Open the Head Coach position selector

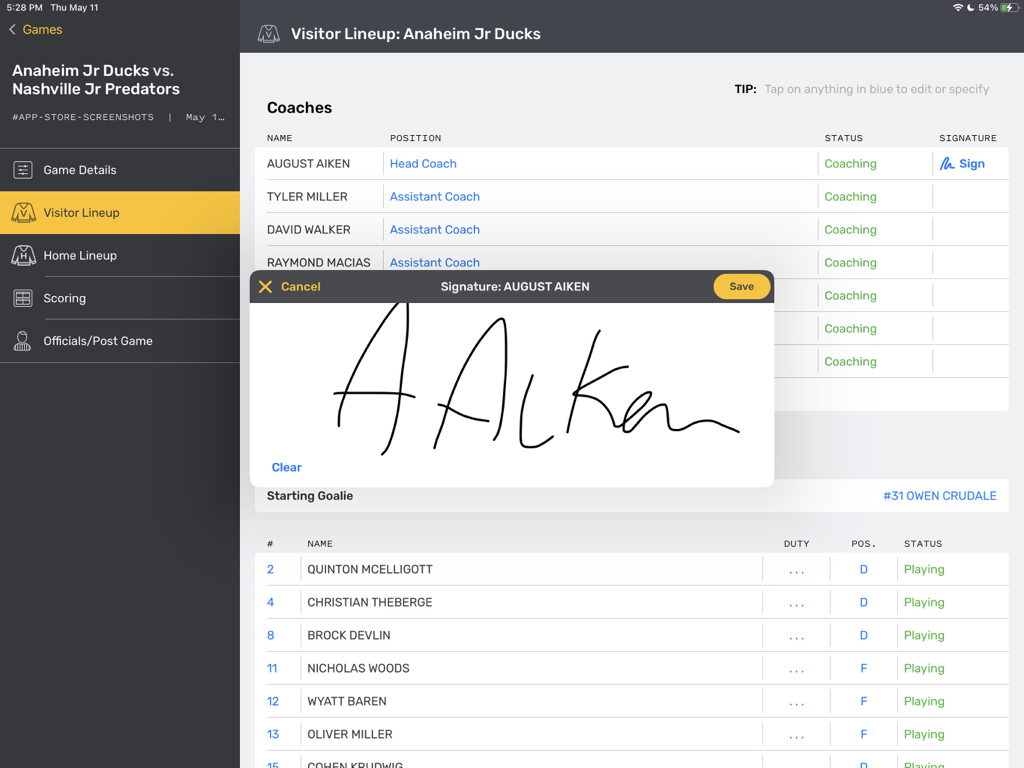(423, 163)
